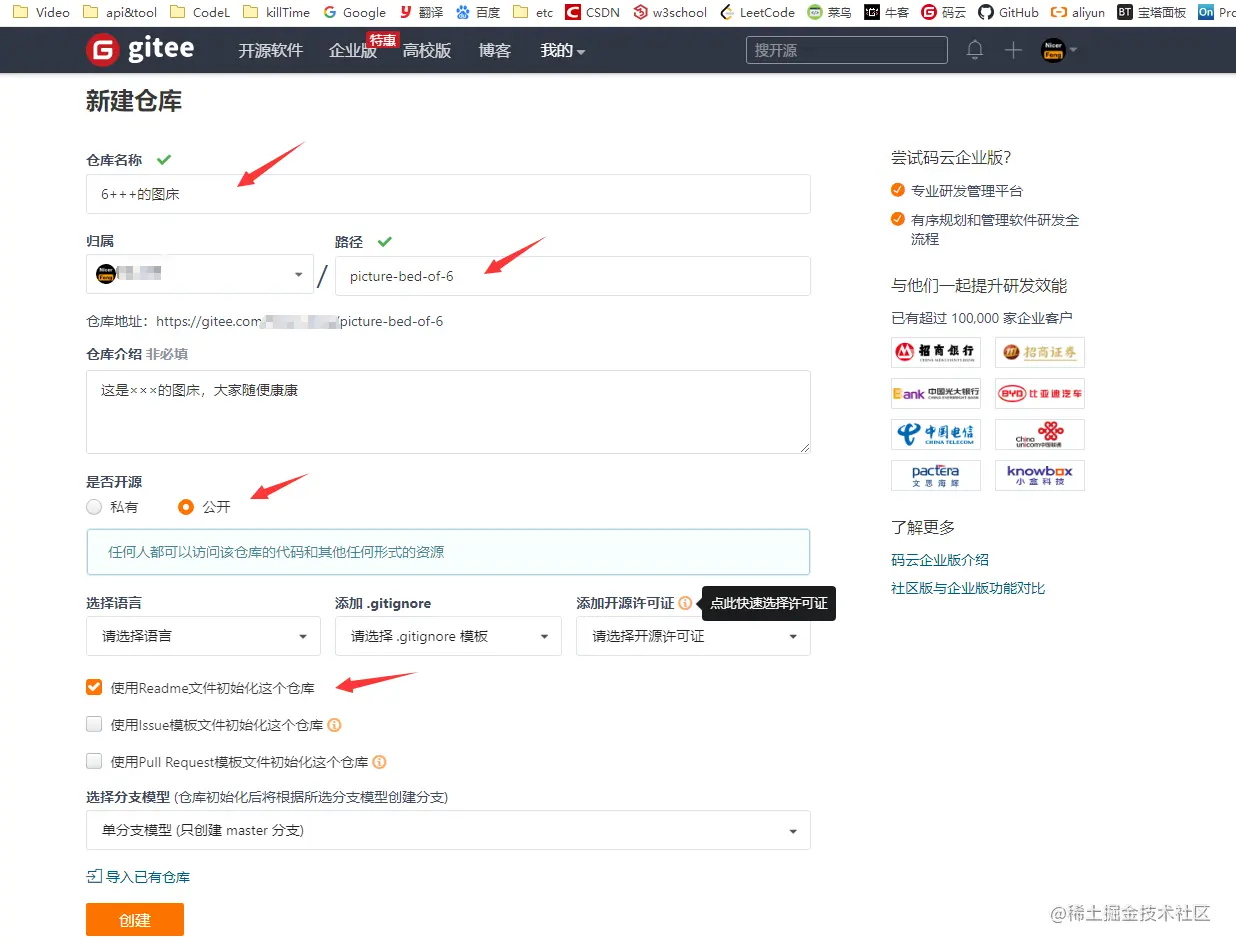Screen dimensions: 1236x949
Task: Open the aliyun bookmark
Action: [x=1078, y=13]
